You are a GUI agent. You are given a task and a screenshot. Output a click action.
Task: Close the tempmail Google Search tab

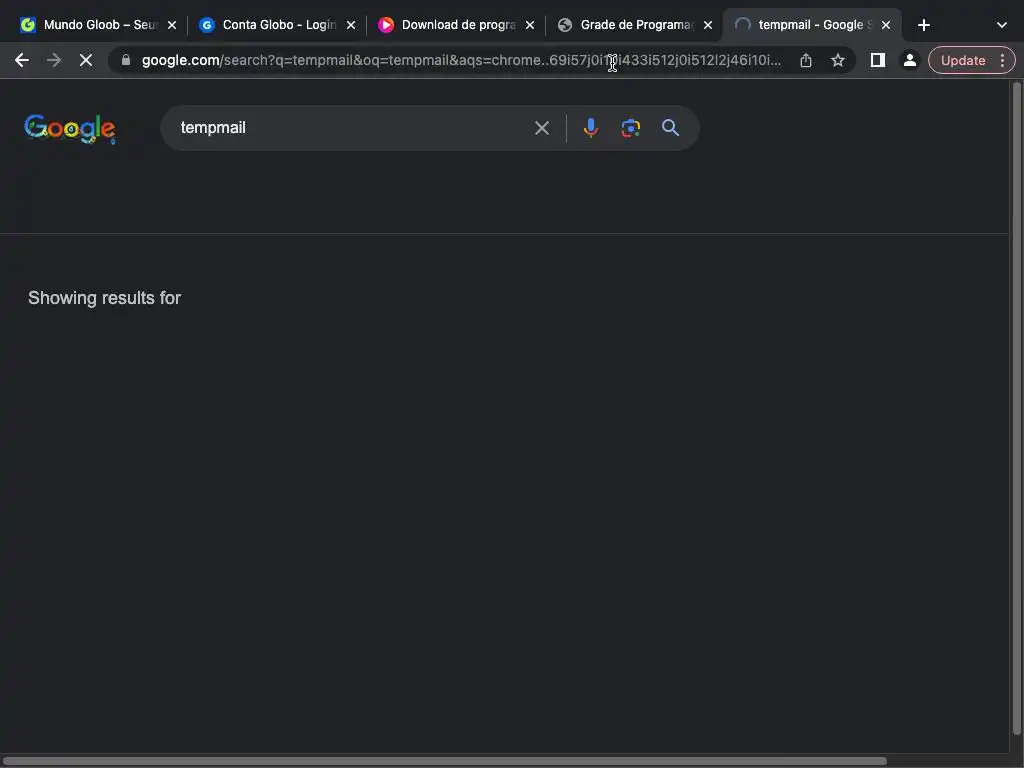tap(886, 25)
